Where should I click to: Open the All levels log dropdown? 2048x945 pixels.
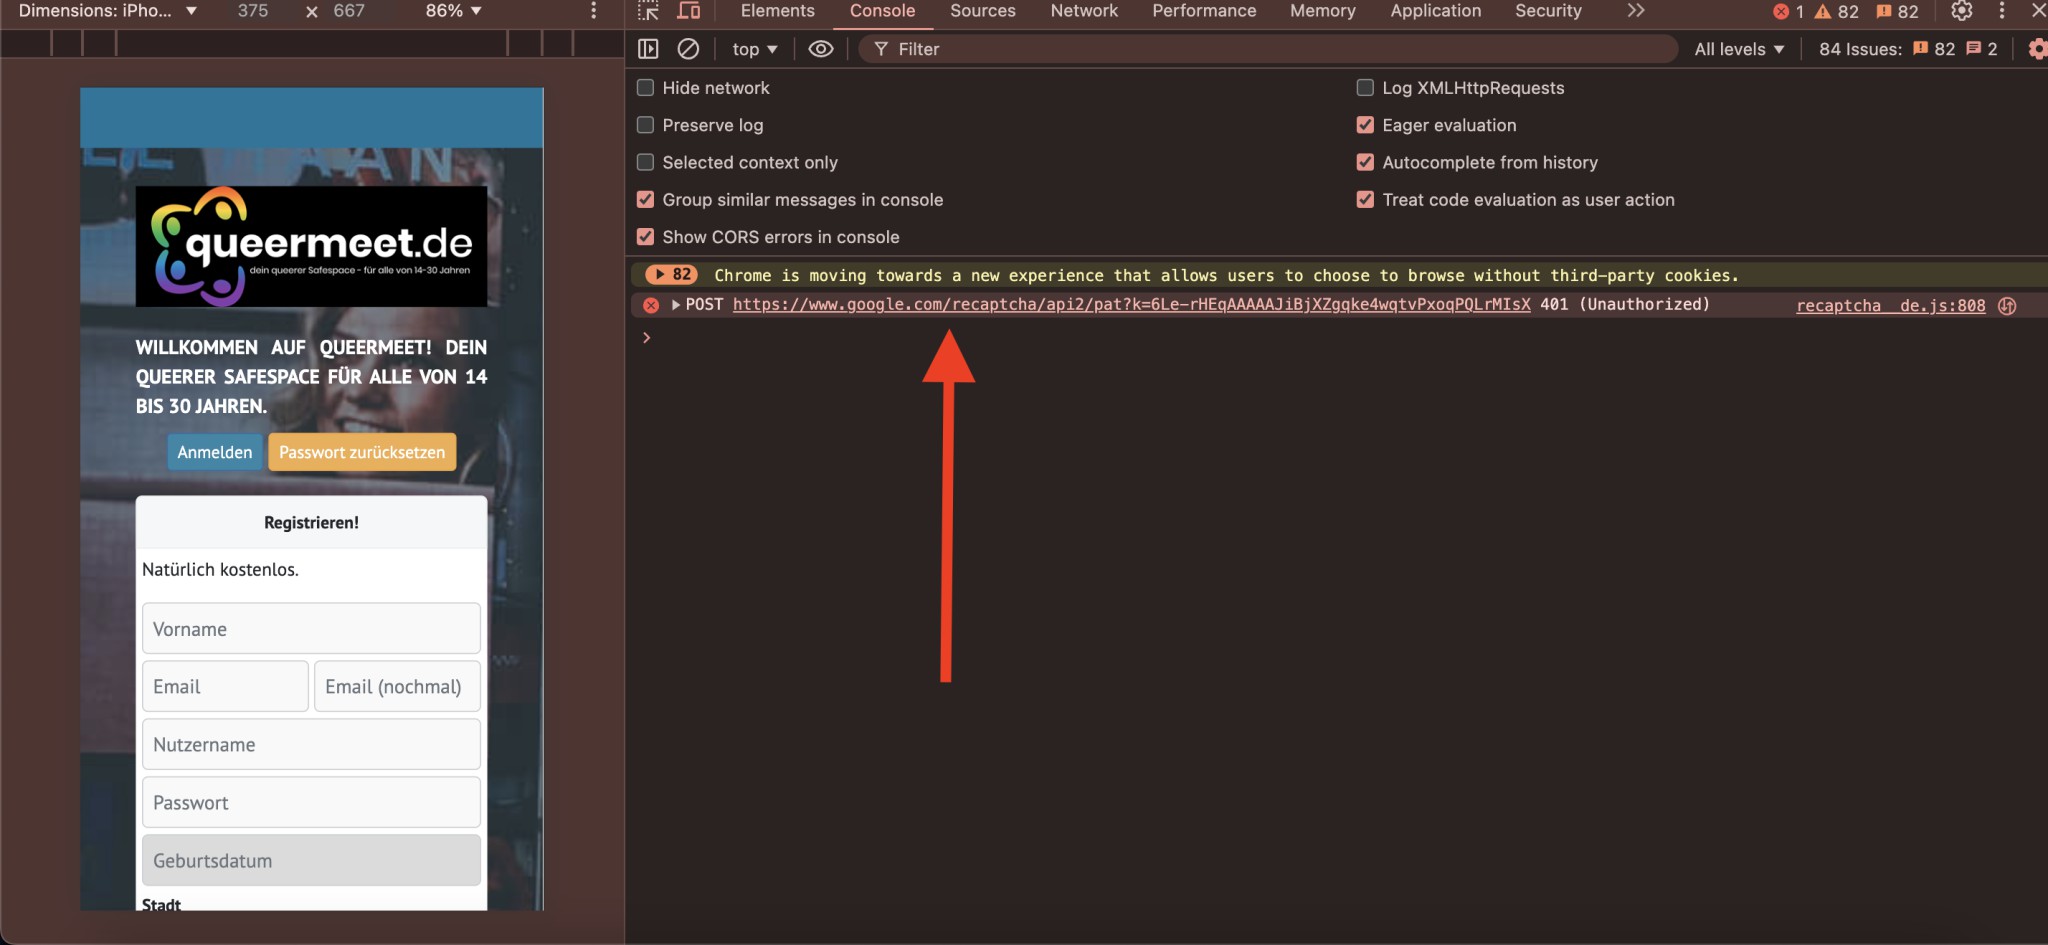click(1738, 49)
